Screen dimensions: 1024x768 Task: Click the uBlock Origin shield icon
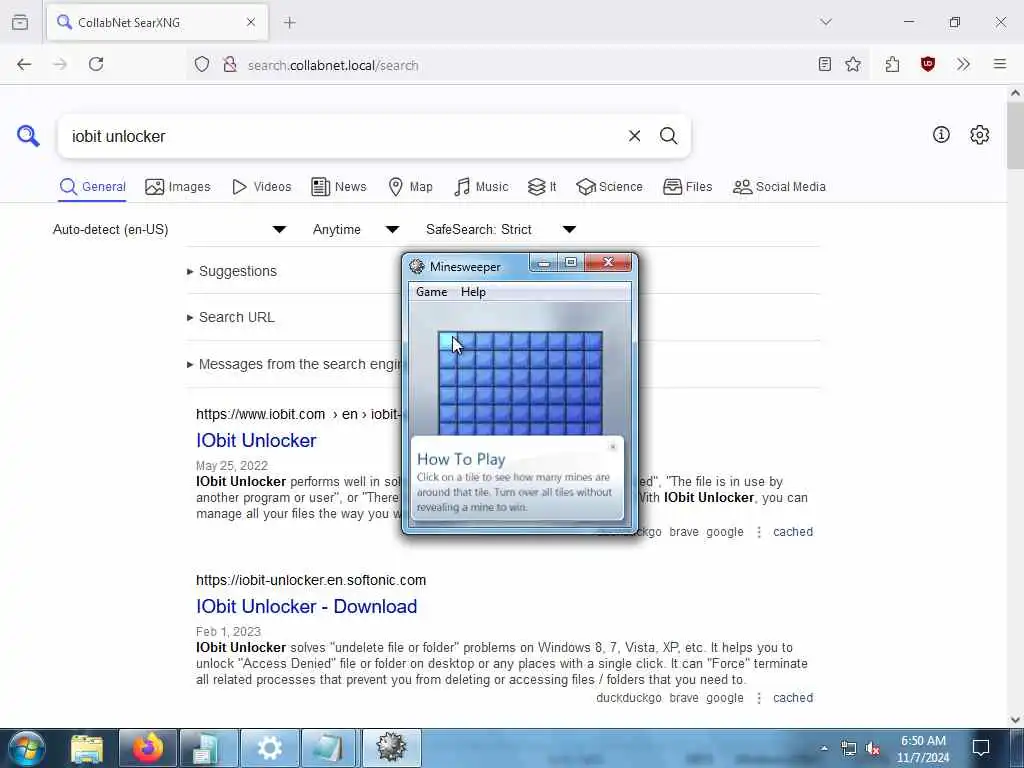[927, 64]
